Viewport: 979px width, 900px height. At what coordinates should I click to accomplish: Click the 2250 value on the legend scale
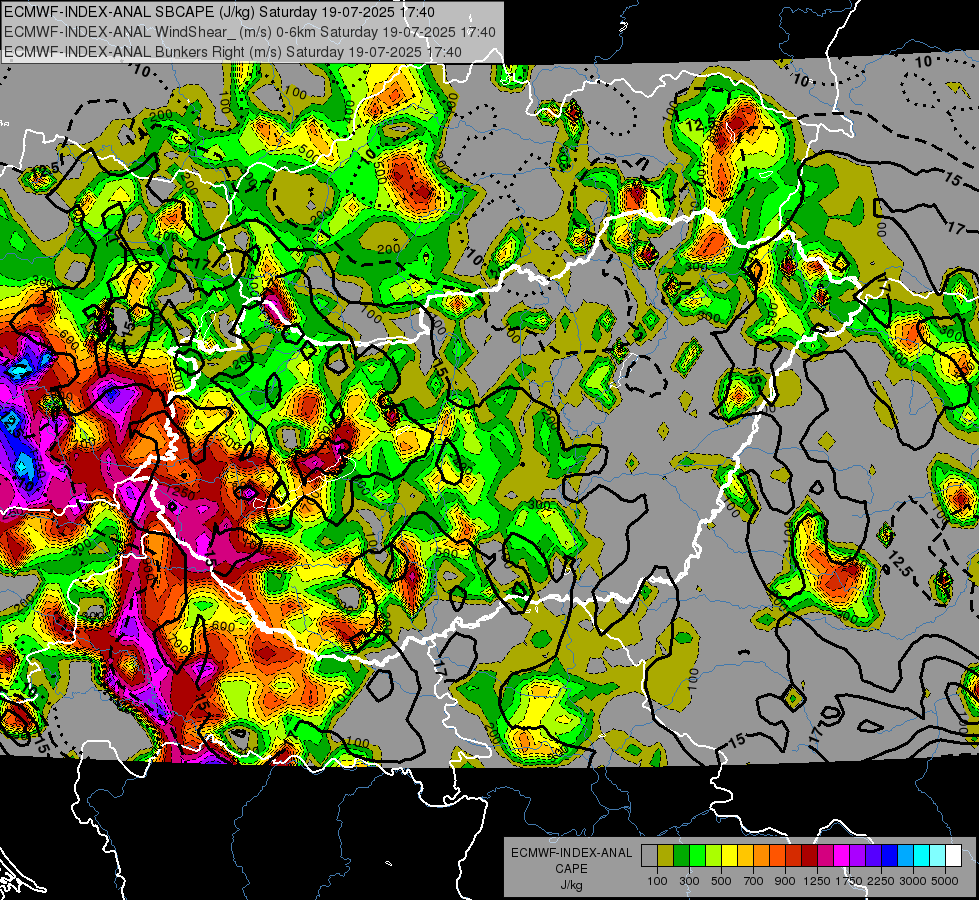tap(881, 881)
